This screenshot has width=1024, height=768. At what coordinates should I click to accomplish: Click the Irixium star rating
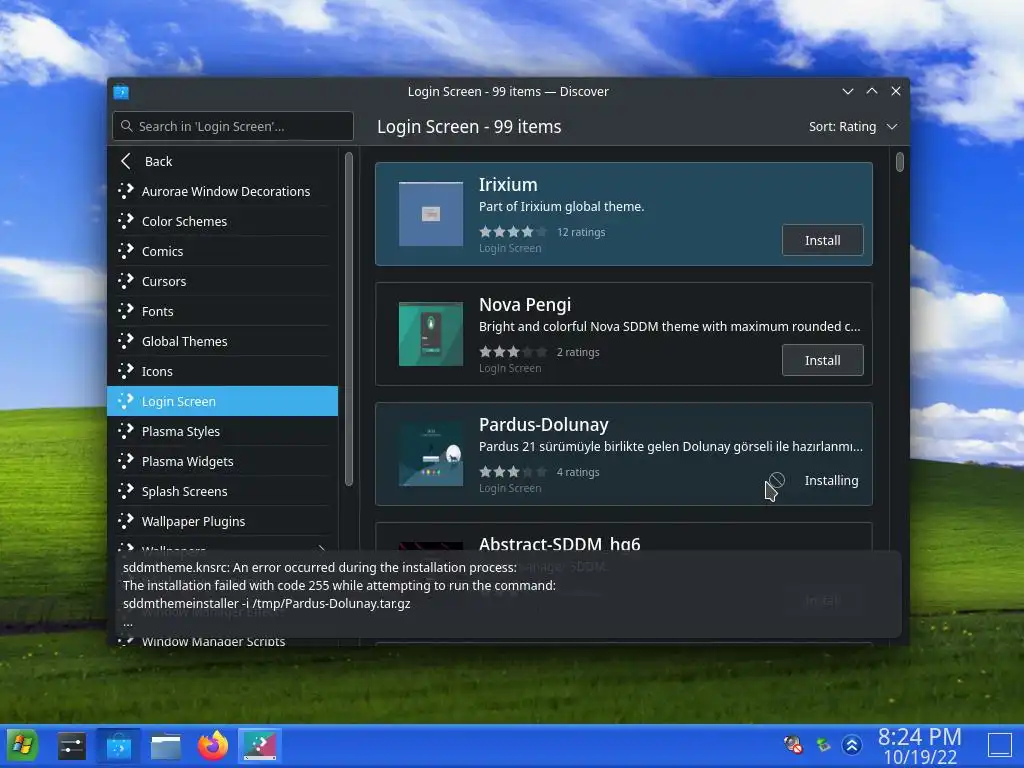[x=513, y=232]
